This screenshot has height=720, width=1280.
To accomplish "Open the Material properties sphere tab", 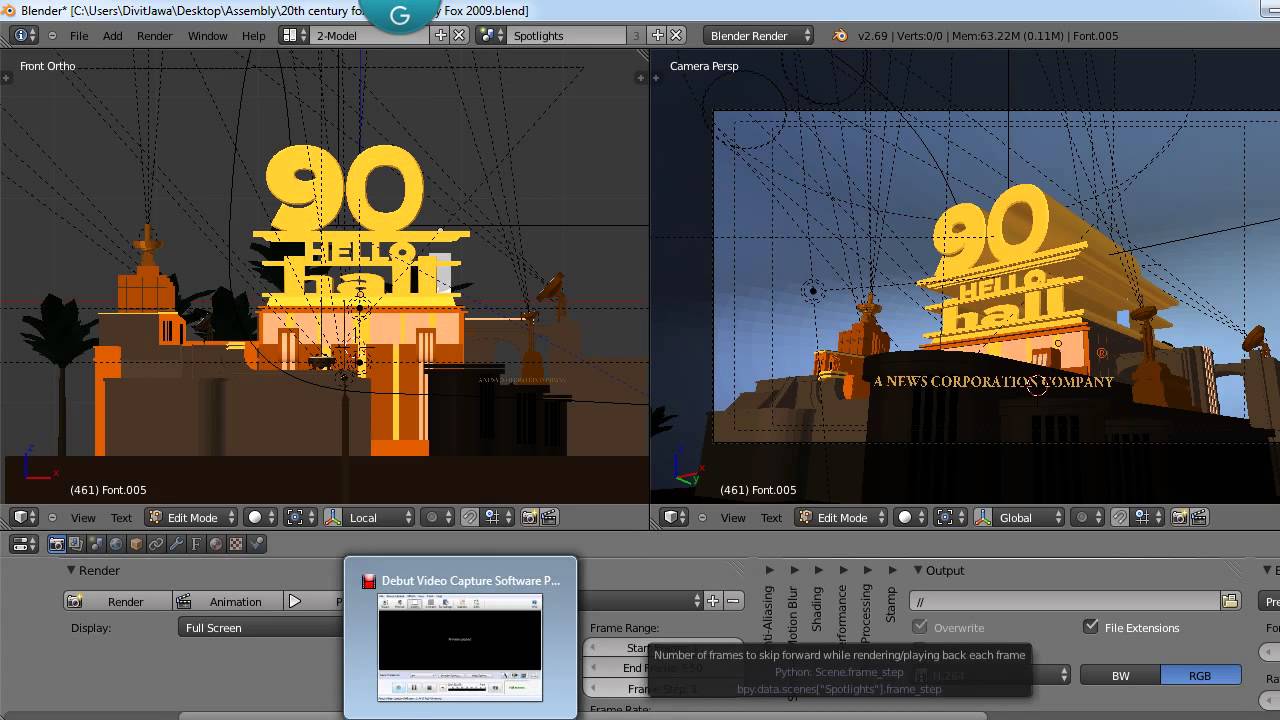I will [216, 544].
